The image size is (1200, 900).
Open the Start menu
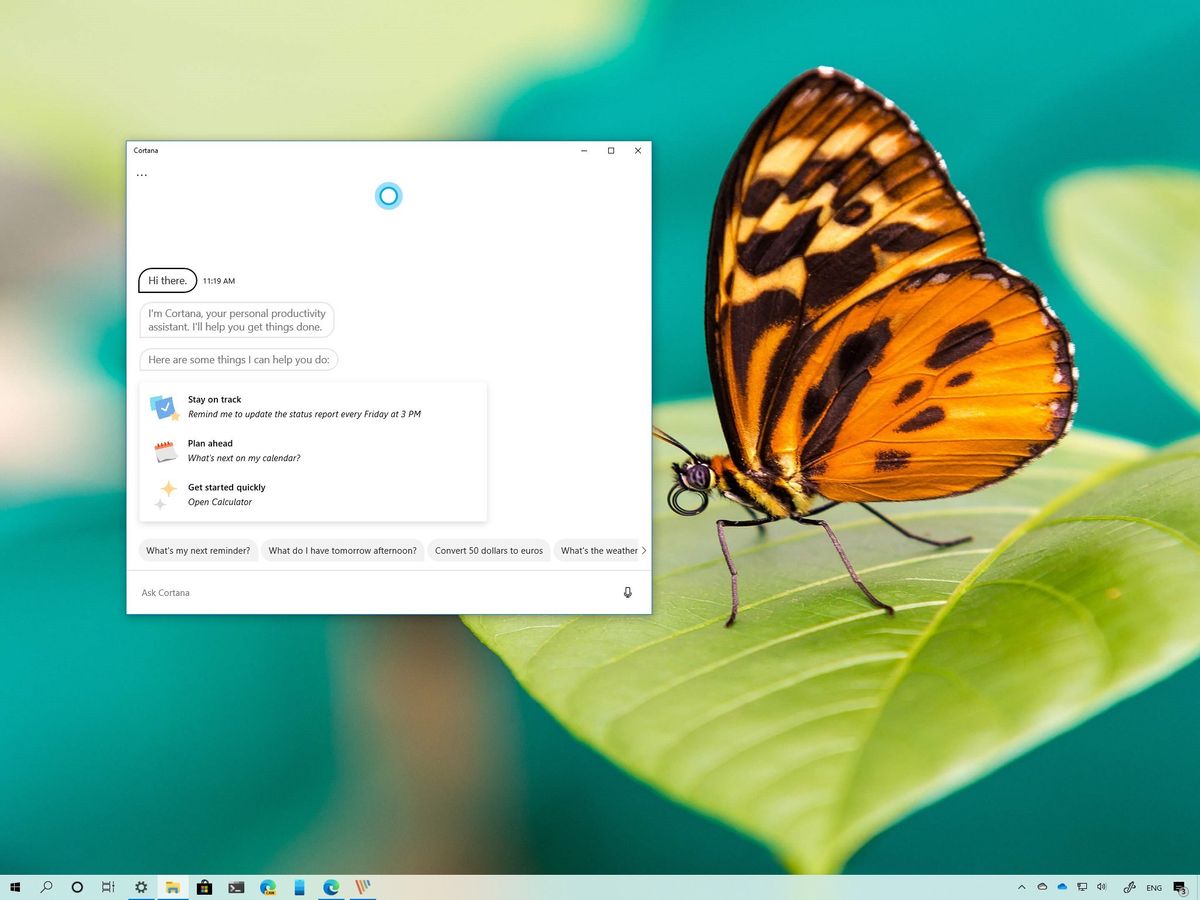coord(15,887)
